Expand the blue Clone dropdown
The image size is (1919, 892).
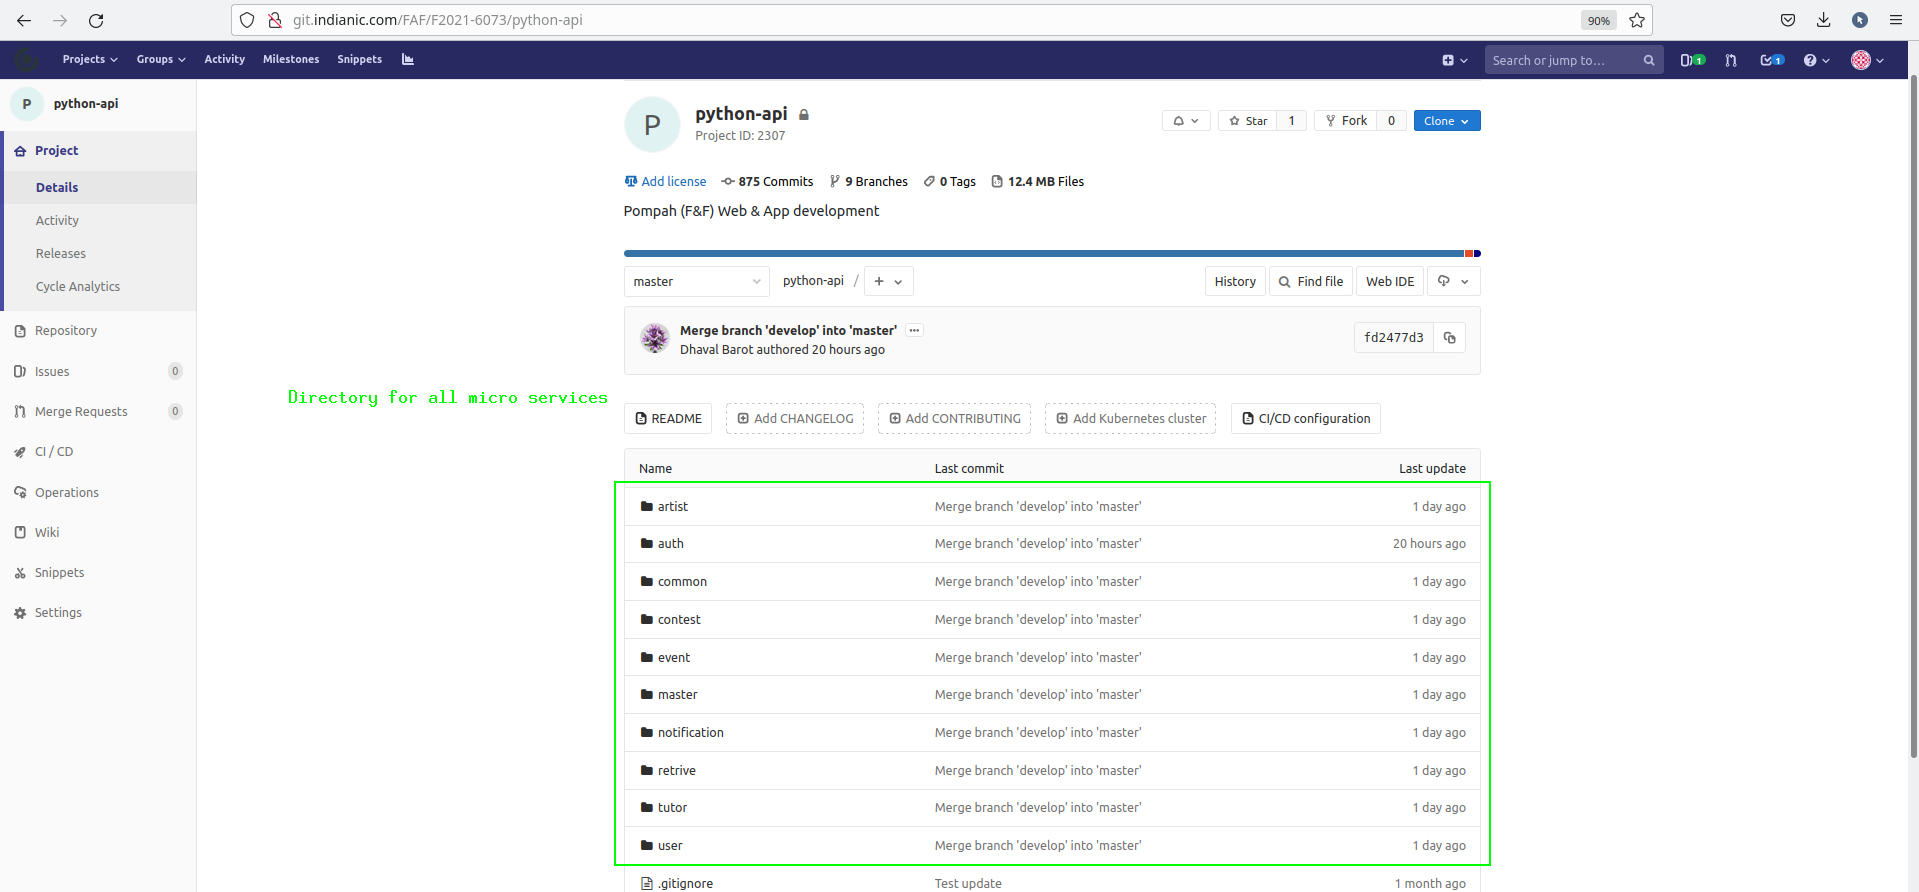[x=1446, y=121]
